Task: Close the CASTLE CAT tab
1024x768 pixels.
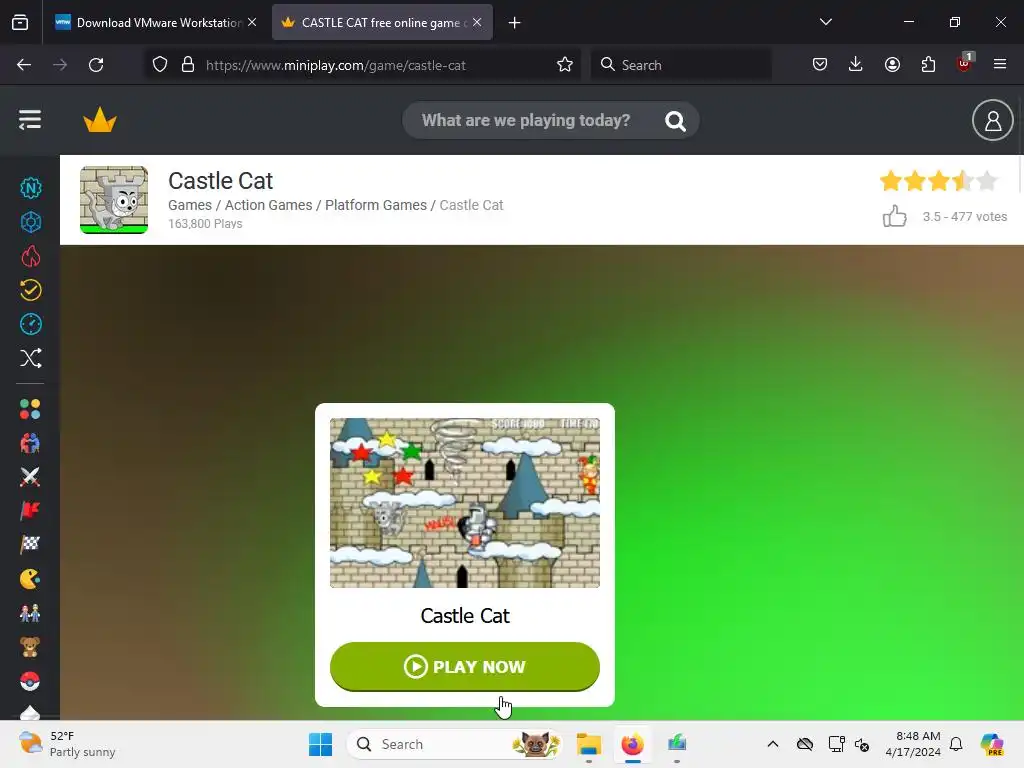Action: (x=477, y=22)
